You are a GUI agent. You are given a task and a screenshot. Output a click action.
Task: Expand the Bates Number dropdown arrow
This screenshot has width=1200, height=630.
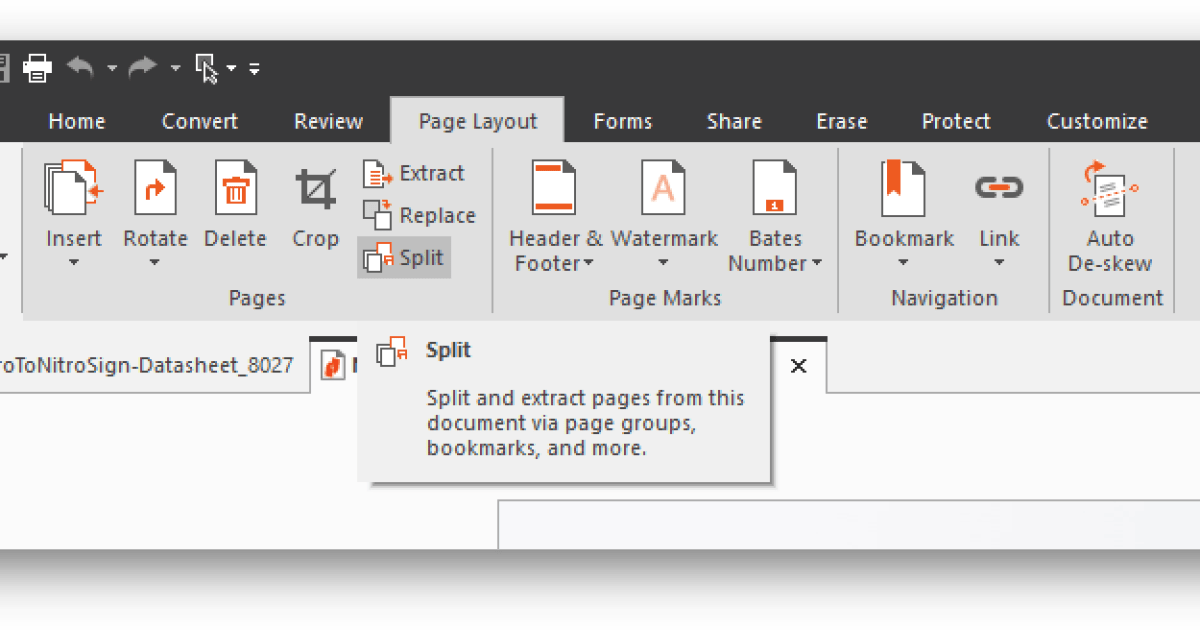[817, 264]
